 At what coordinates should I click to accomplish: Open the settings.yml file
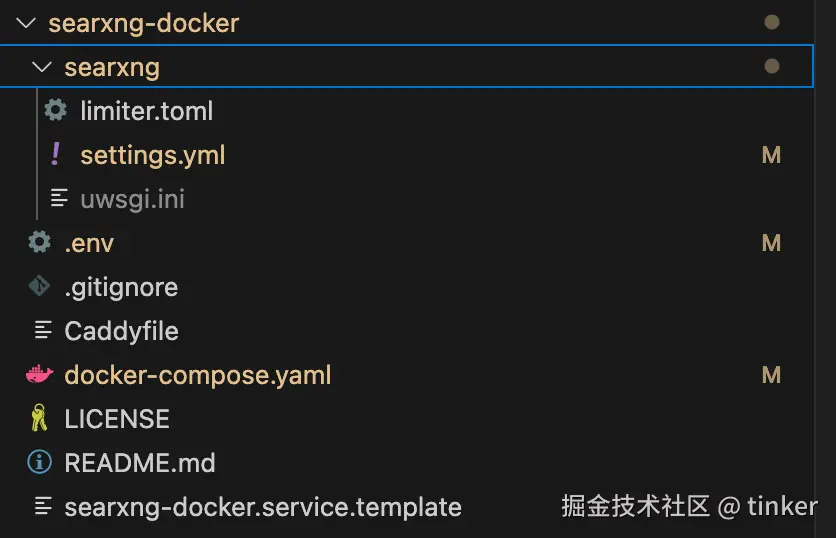click(x=152, y=155)
